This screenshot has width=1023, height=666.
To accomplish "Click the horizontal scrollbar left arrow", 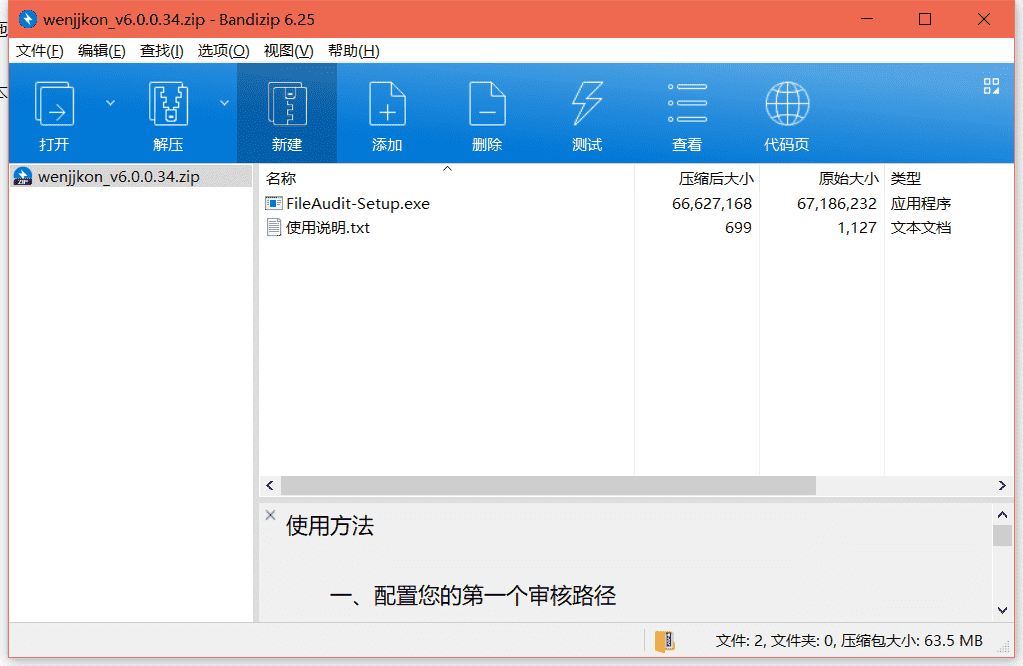I will click(269, 485).
